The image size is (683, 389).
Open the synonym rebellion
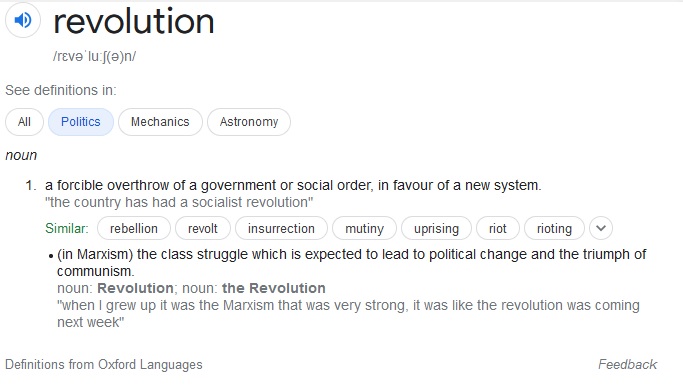[134, 228]
